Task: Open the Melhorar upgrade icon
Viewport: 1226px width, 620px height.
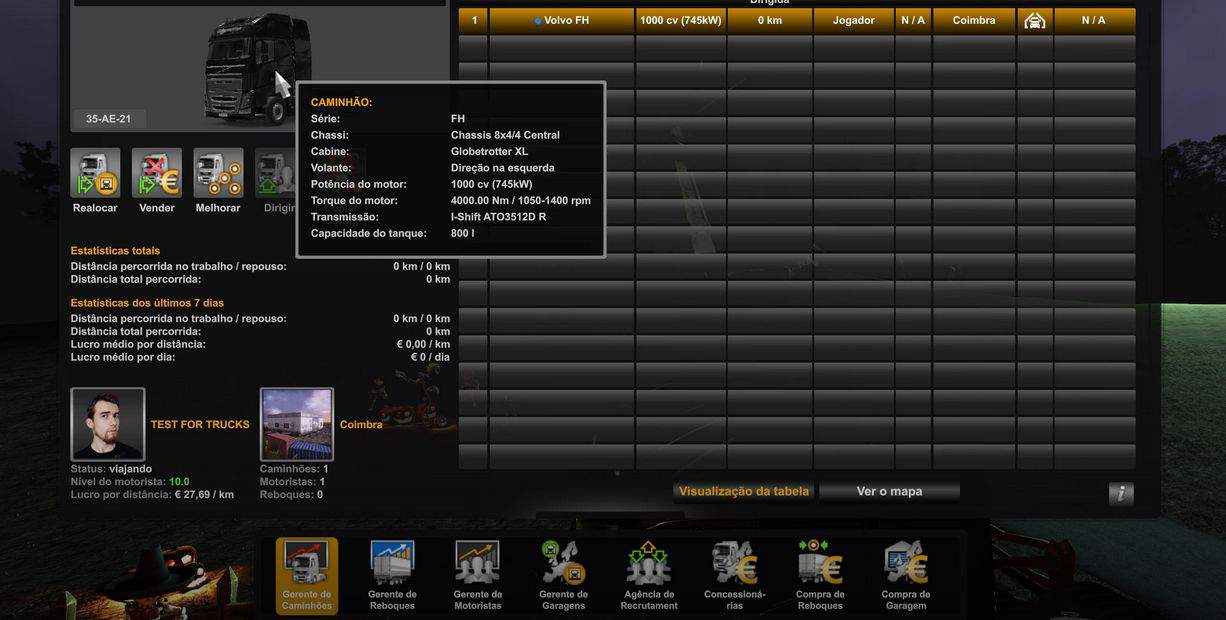Action: (218, 173)
